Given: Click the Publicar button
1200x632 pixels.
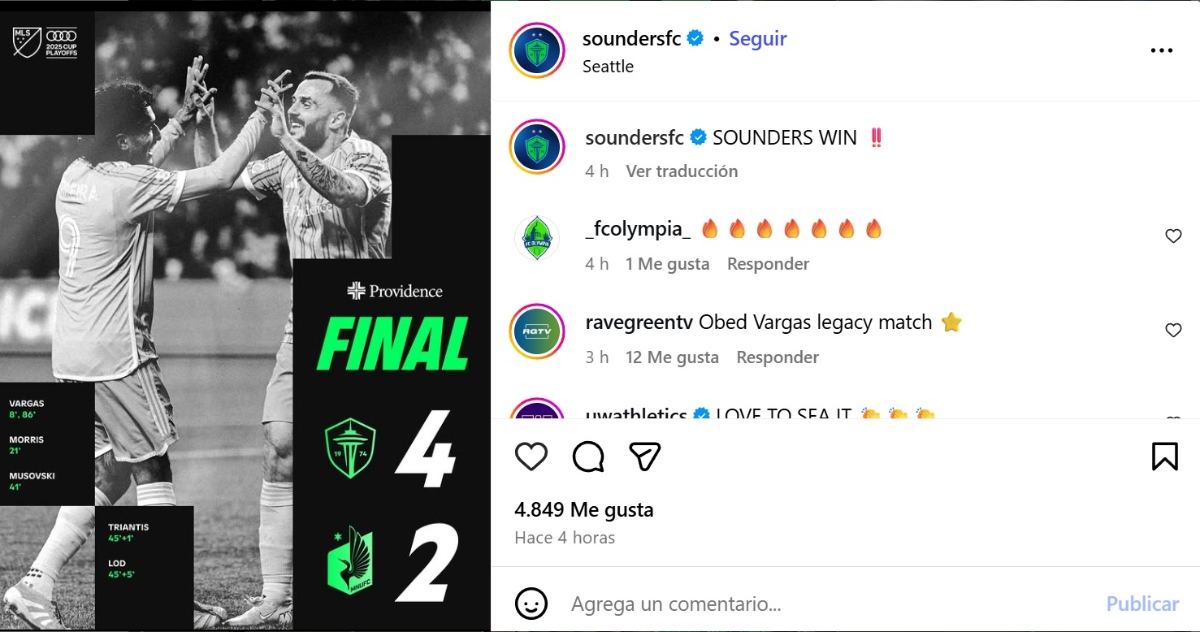Looking at the screenshot, I should click(1142, 604).
